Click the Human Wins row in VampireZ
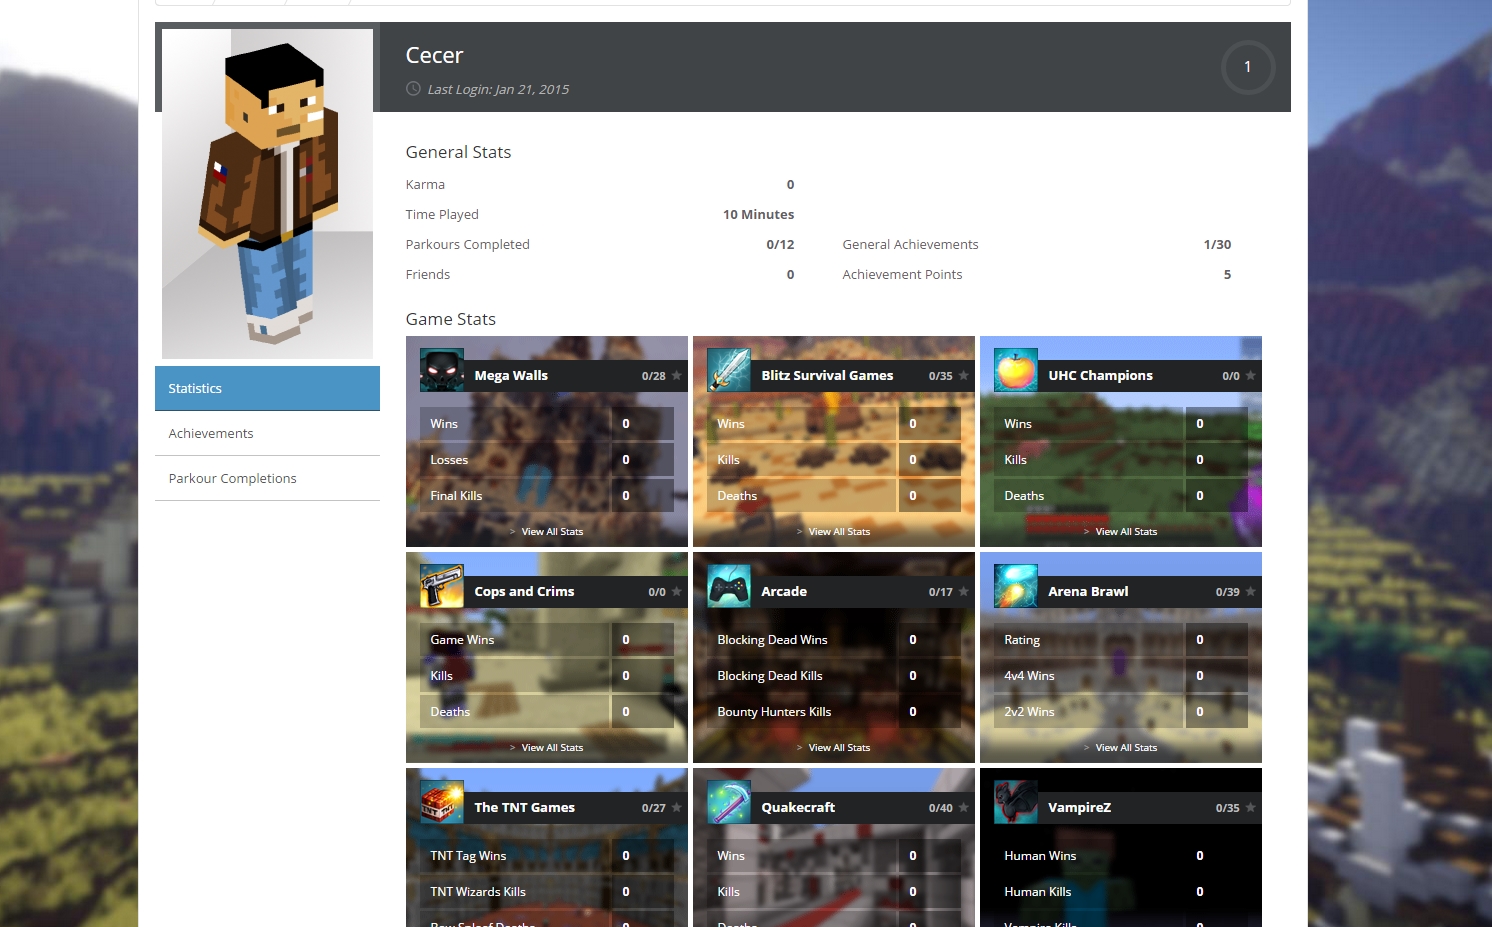Image resolution: width=1492 pixels, height=927 pixels. (1120, 856)
